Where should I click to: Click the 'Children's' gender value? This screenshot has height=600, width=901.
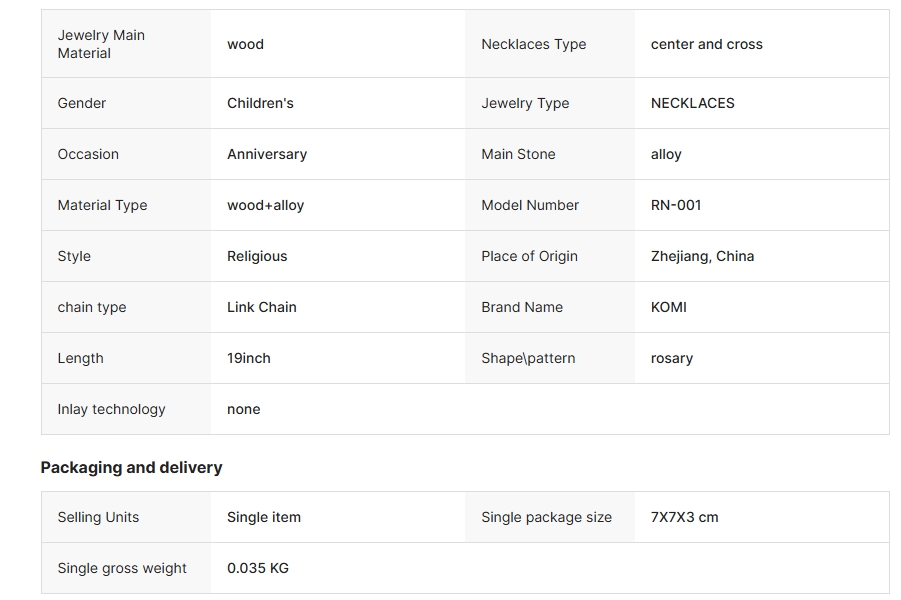click(260, 103)
